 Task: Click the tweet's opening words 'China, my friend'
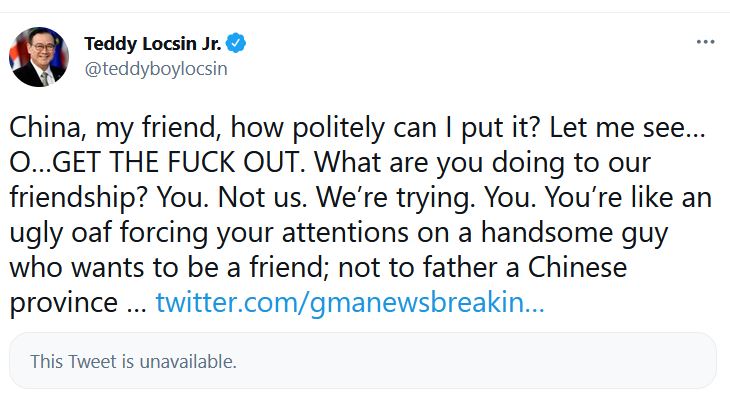92,128
